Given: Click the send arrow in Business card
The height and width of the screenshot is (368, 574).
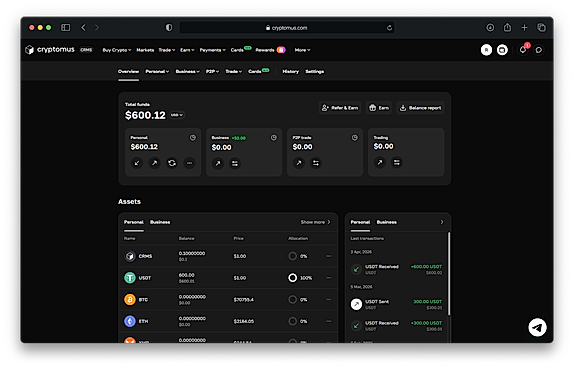Looking at the screenshot, I should pos(218,163).
